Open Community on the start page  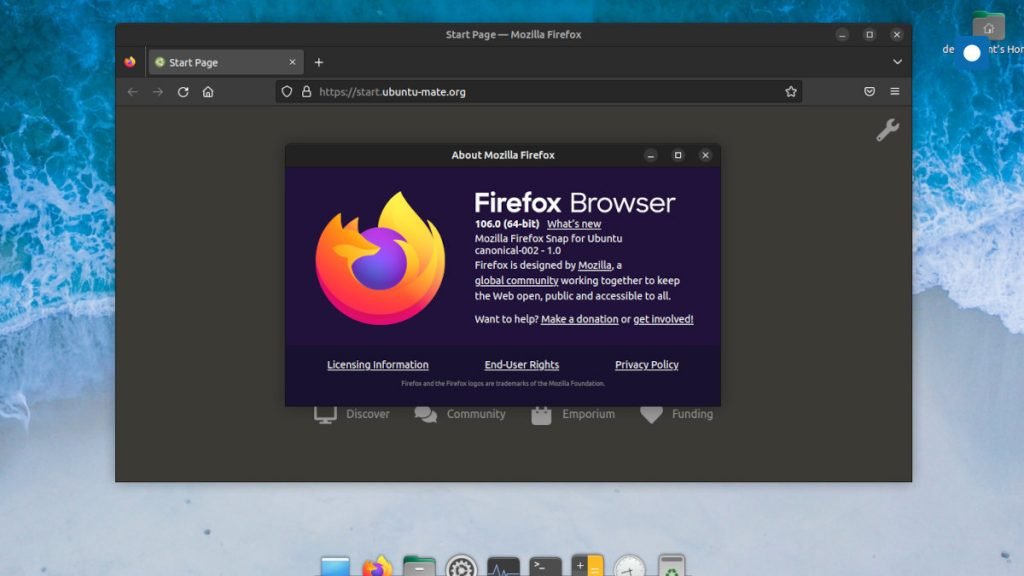pos(460,414)
